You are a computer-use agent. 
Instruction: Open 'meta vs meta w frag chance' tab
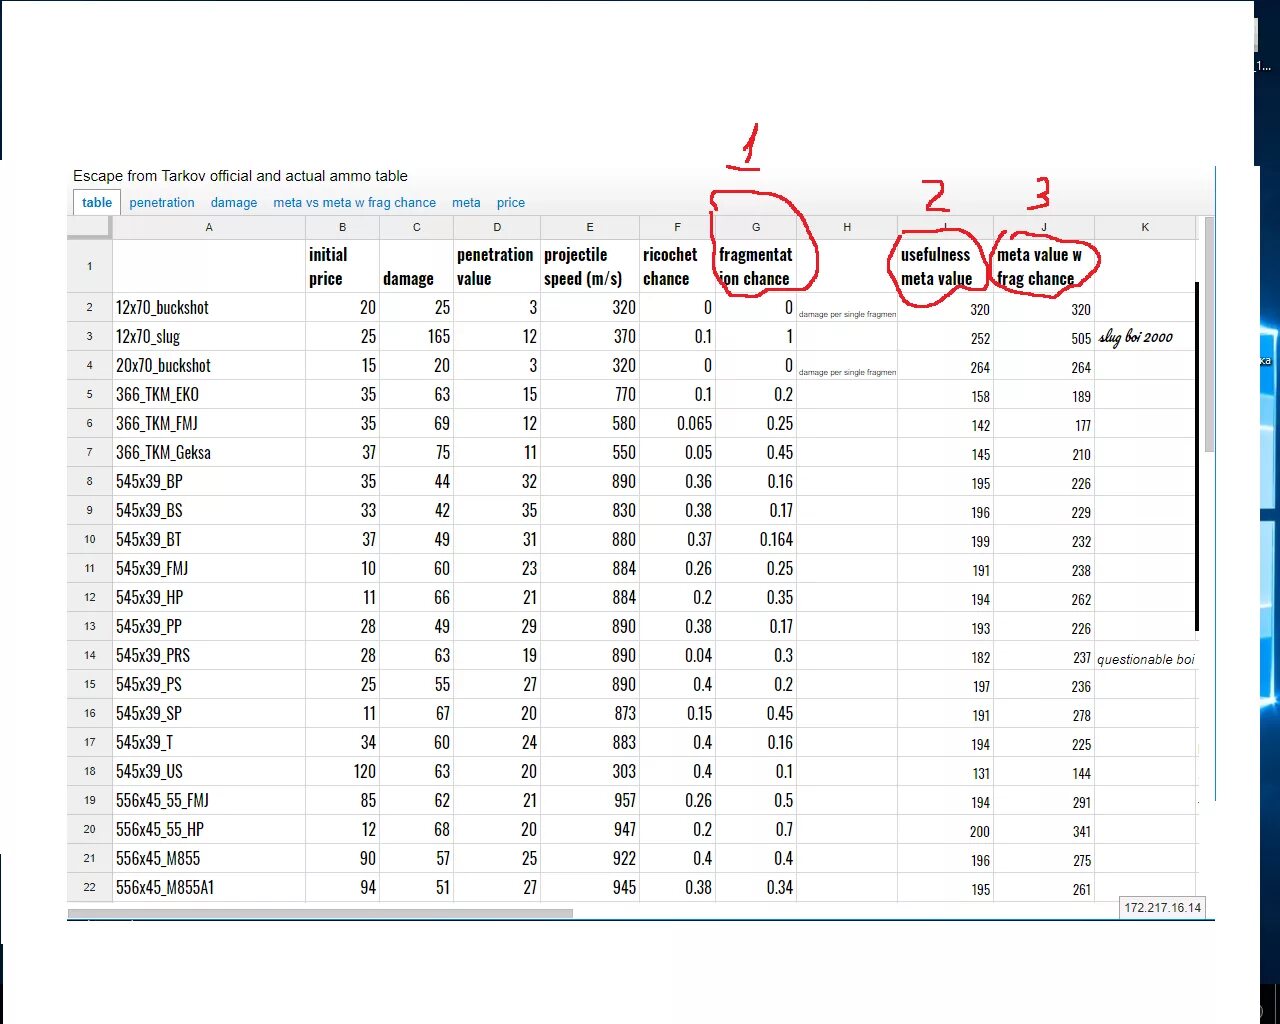pyautogui.click(x=354, y=202)
